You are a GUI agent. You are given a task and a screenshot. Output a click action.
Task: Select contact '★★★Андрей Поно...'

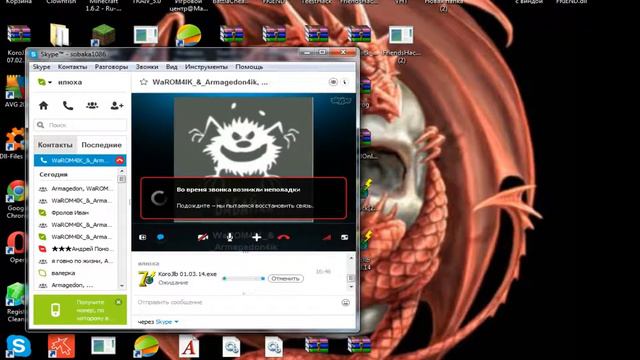coord(76,249)
